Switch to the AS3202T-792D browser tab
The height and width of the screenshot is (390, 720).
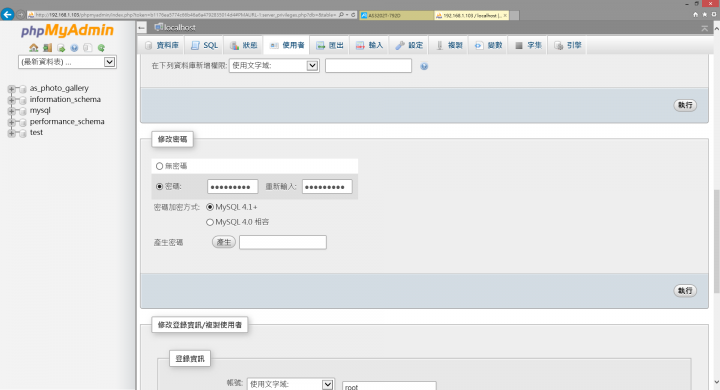[x=396, y=16]
